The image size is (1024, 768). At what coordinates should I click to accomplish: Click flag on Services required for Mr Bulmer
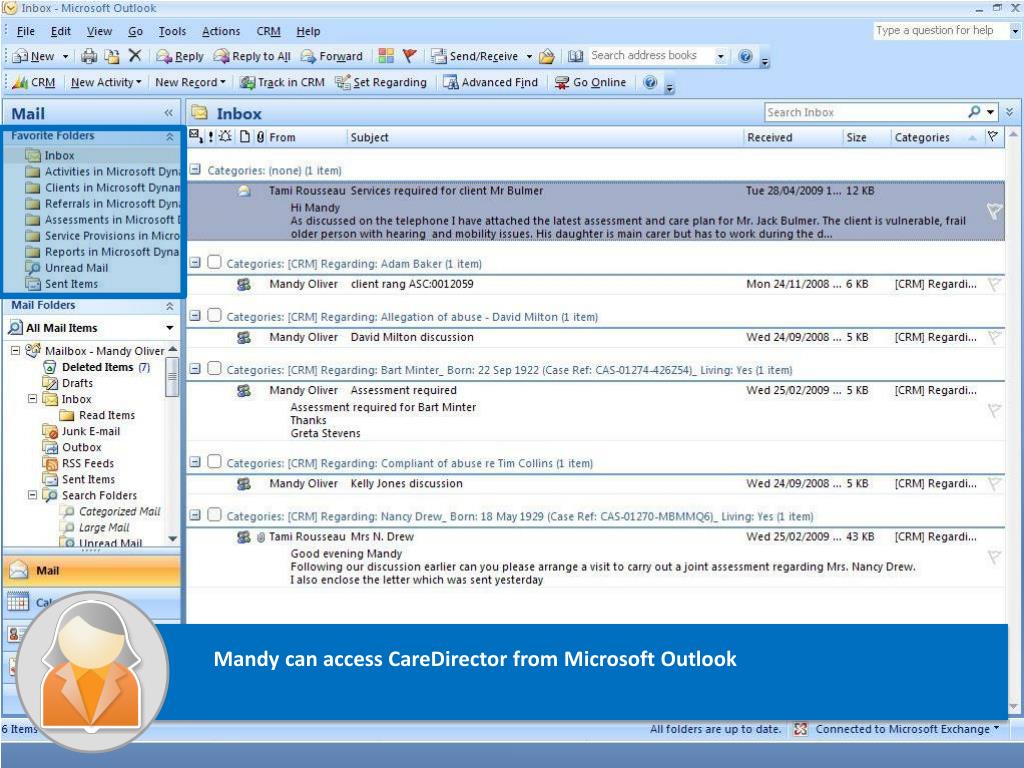(994, 211)
